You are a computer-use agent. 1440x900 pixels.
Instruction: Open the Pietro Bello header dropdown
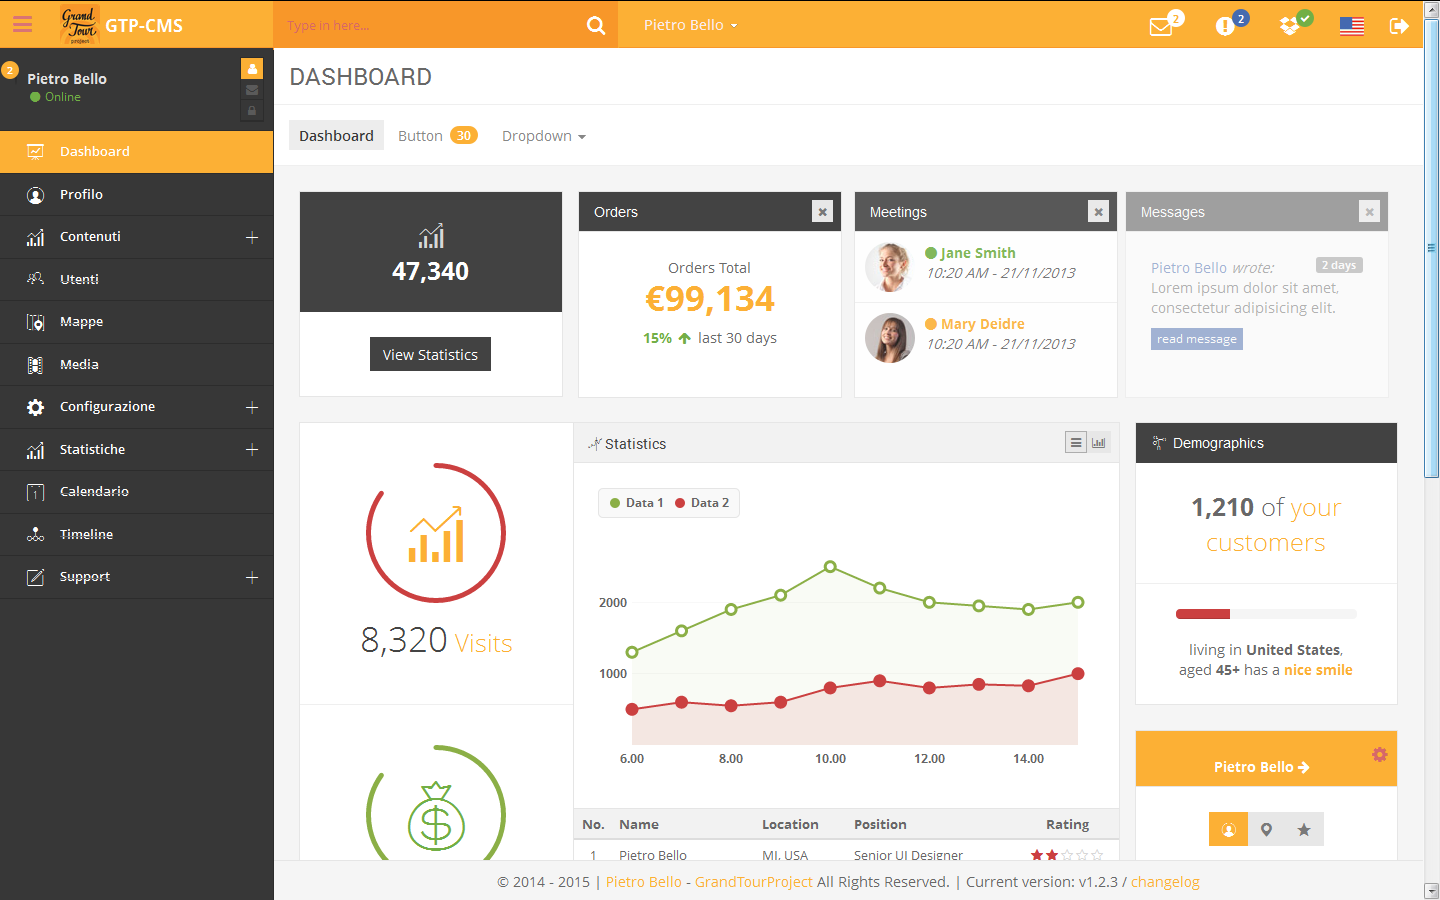point(690,25)
